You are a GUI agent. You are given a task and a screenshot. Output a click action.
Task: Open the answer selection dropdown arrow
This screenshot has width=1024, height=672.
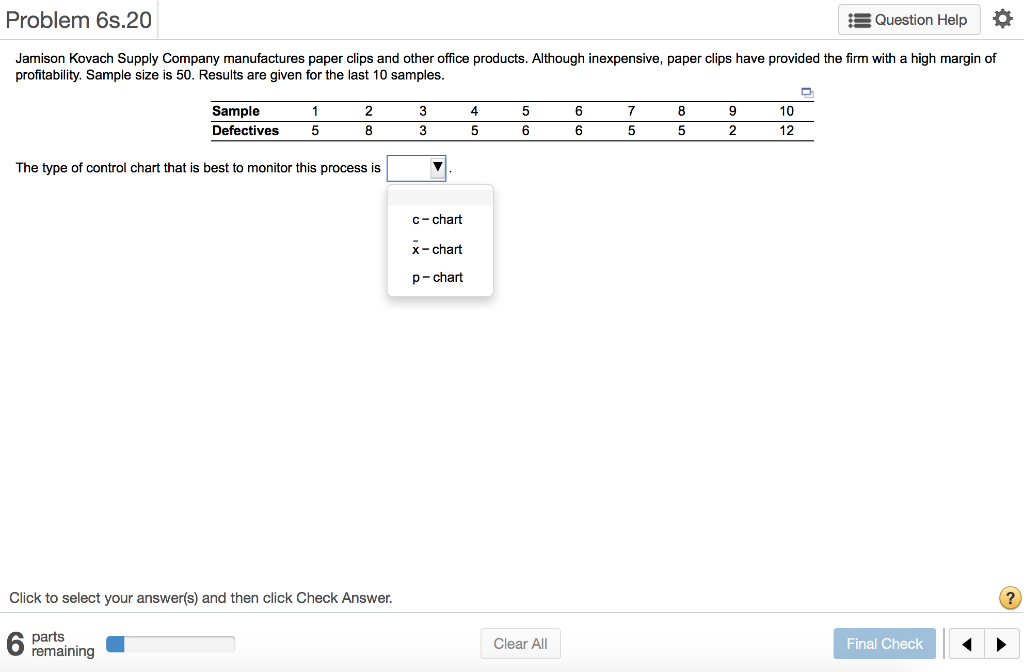coord(437,167)
